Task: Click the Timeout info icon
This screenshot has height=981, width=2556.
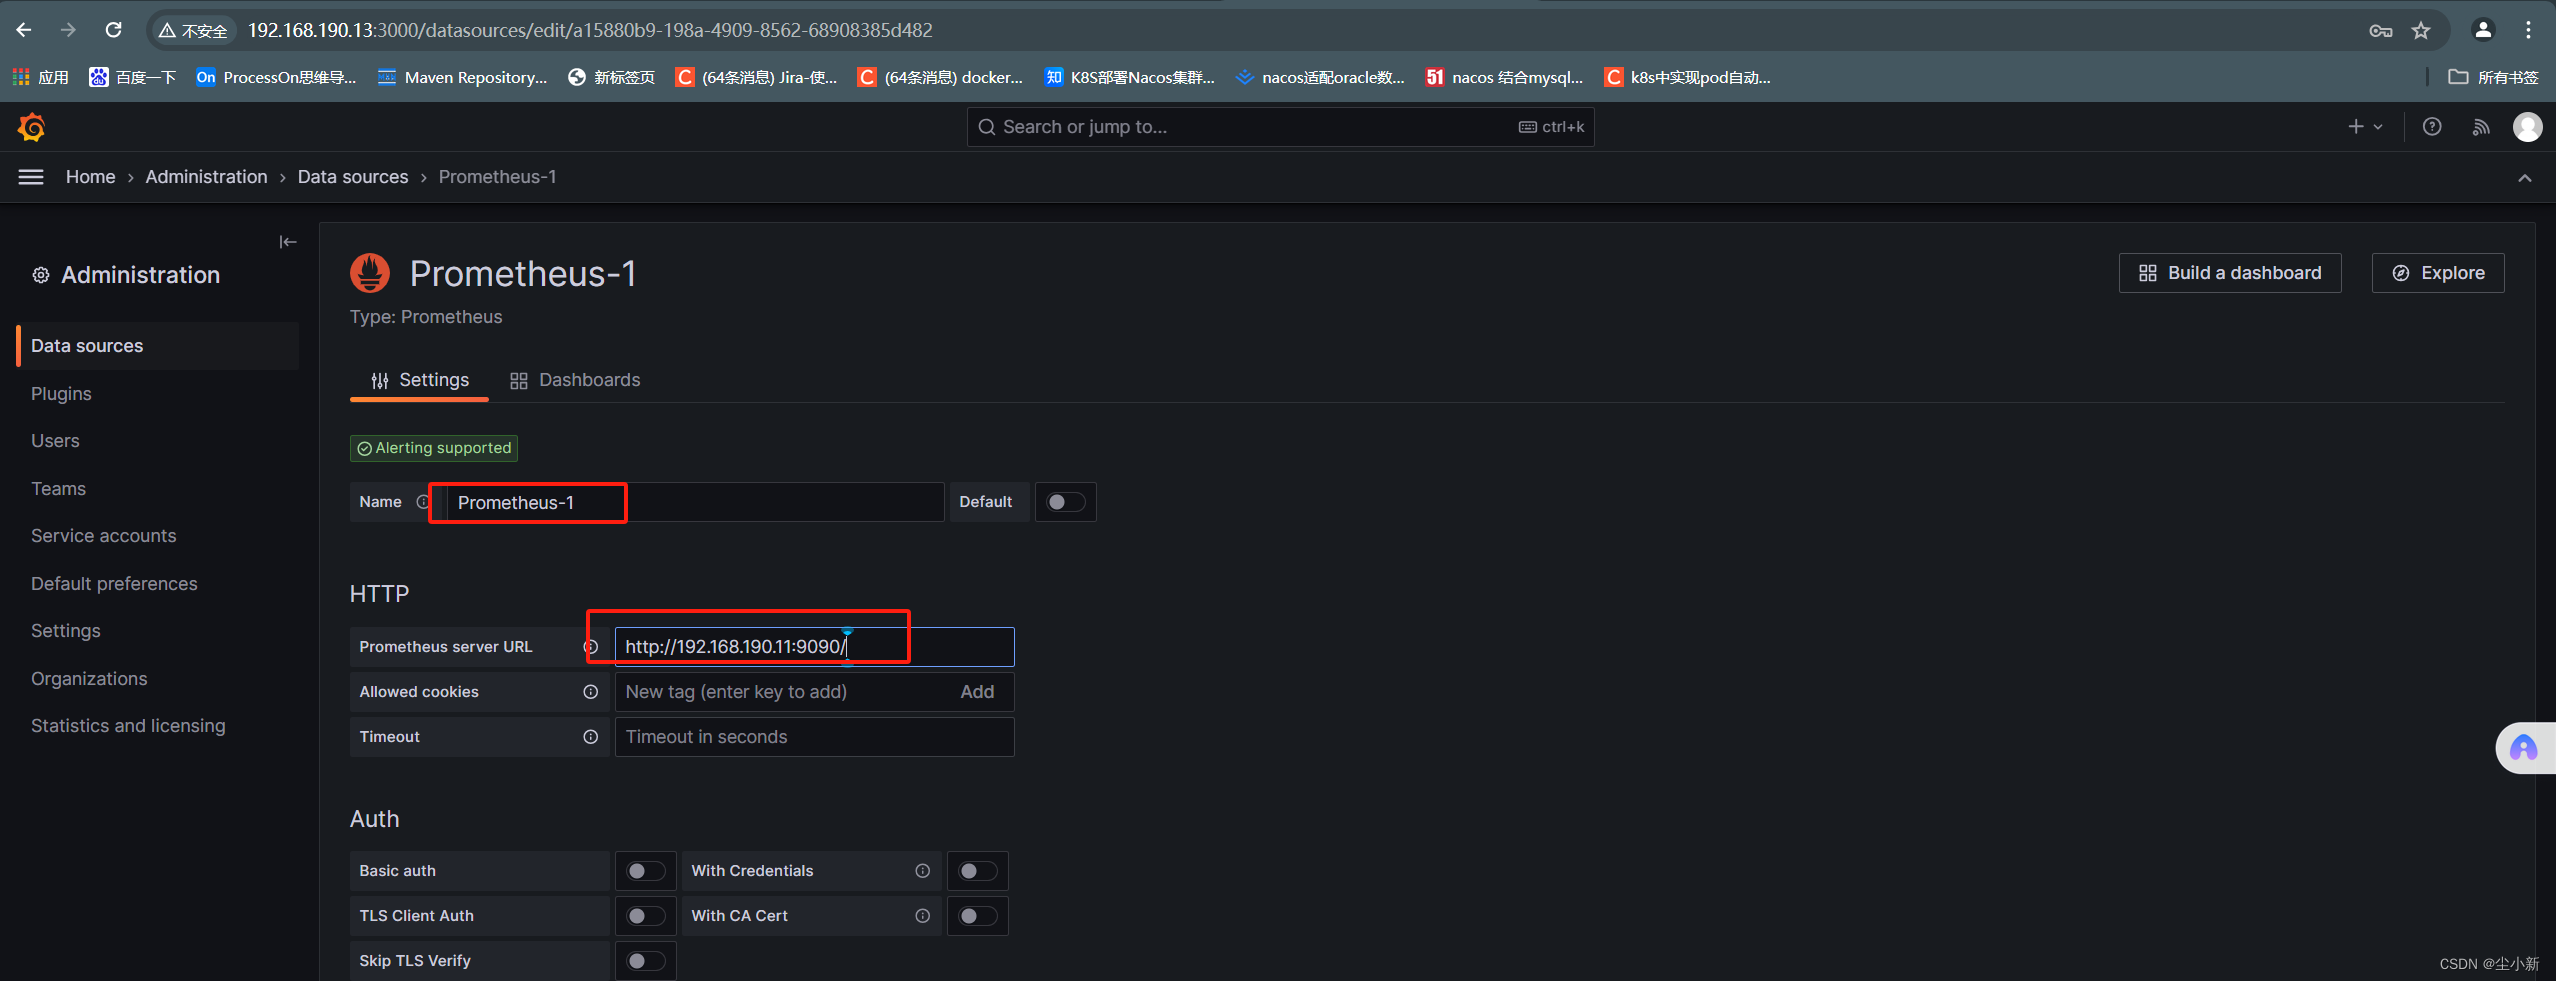Action: (591, 737)
